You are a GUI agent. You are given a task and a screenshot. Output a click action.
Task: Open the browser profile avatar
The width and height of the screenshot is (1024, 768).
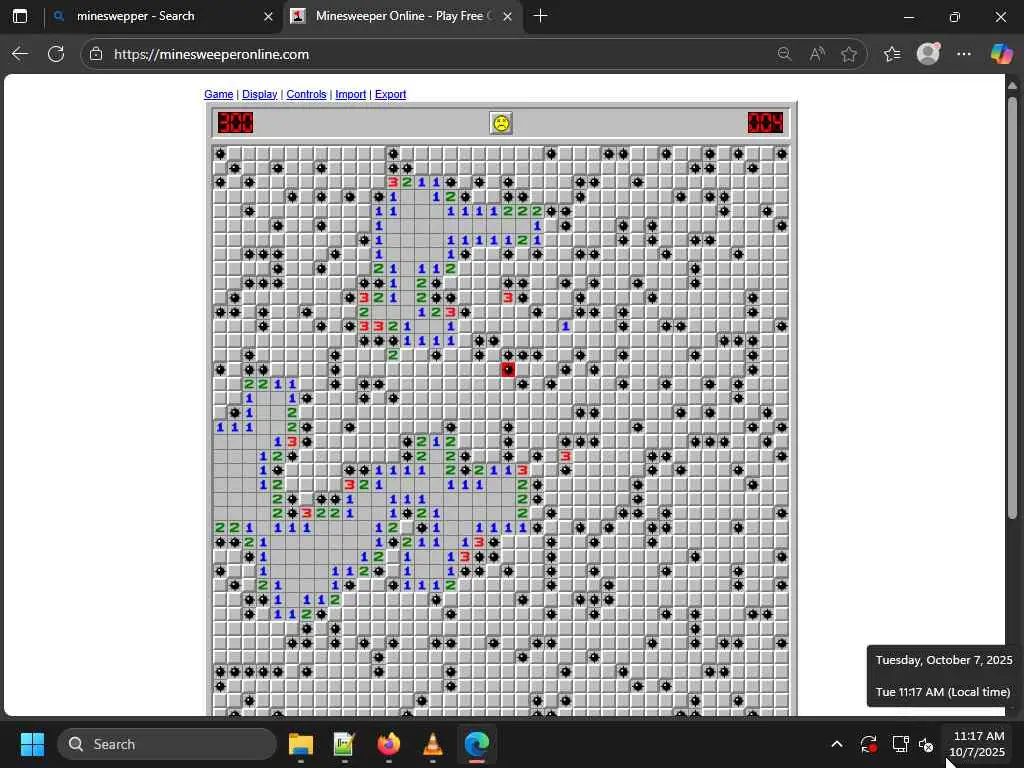928,54
